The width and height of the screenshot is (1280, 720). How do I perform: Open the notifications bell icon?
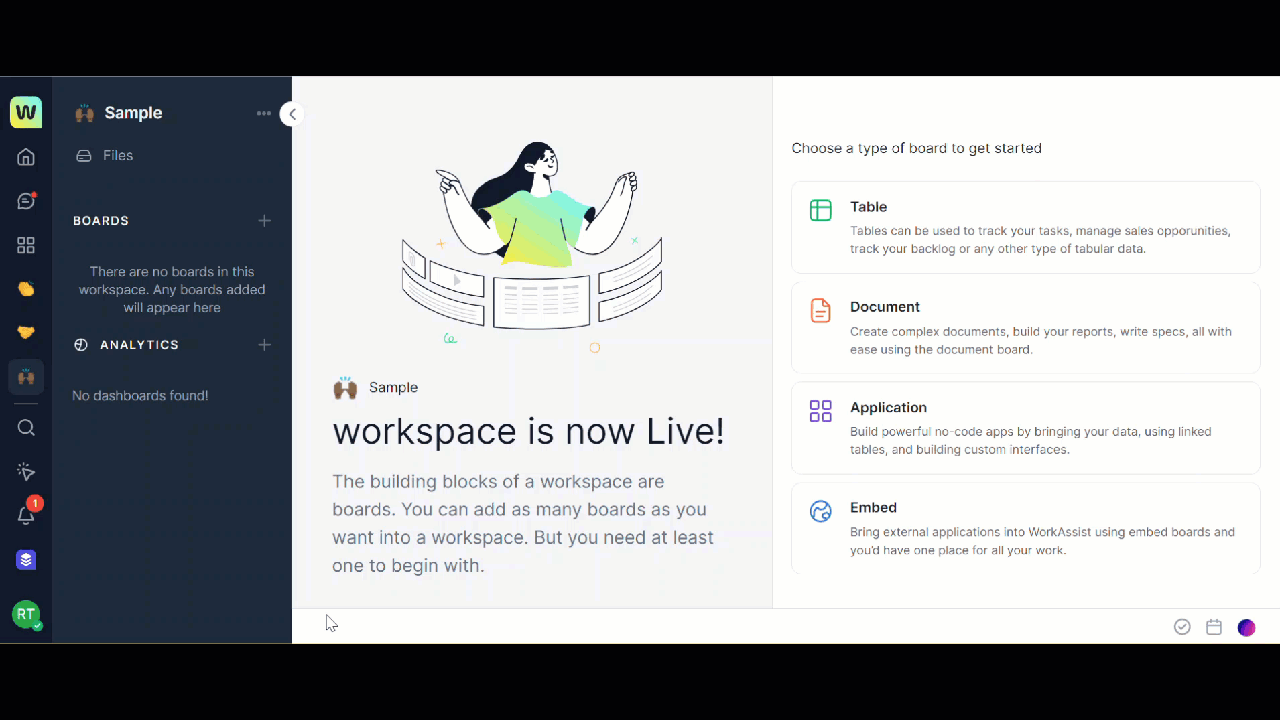click(26, 516)
